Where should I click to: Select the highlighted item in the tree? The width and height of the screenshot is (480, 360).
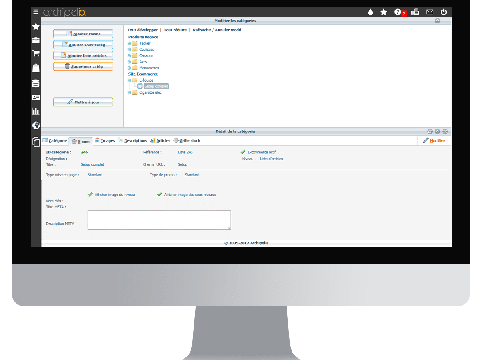pyautogui.click(x=156, y=86)
